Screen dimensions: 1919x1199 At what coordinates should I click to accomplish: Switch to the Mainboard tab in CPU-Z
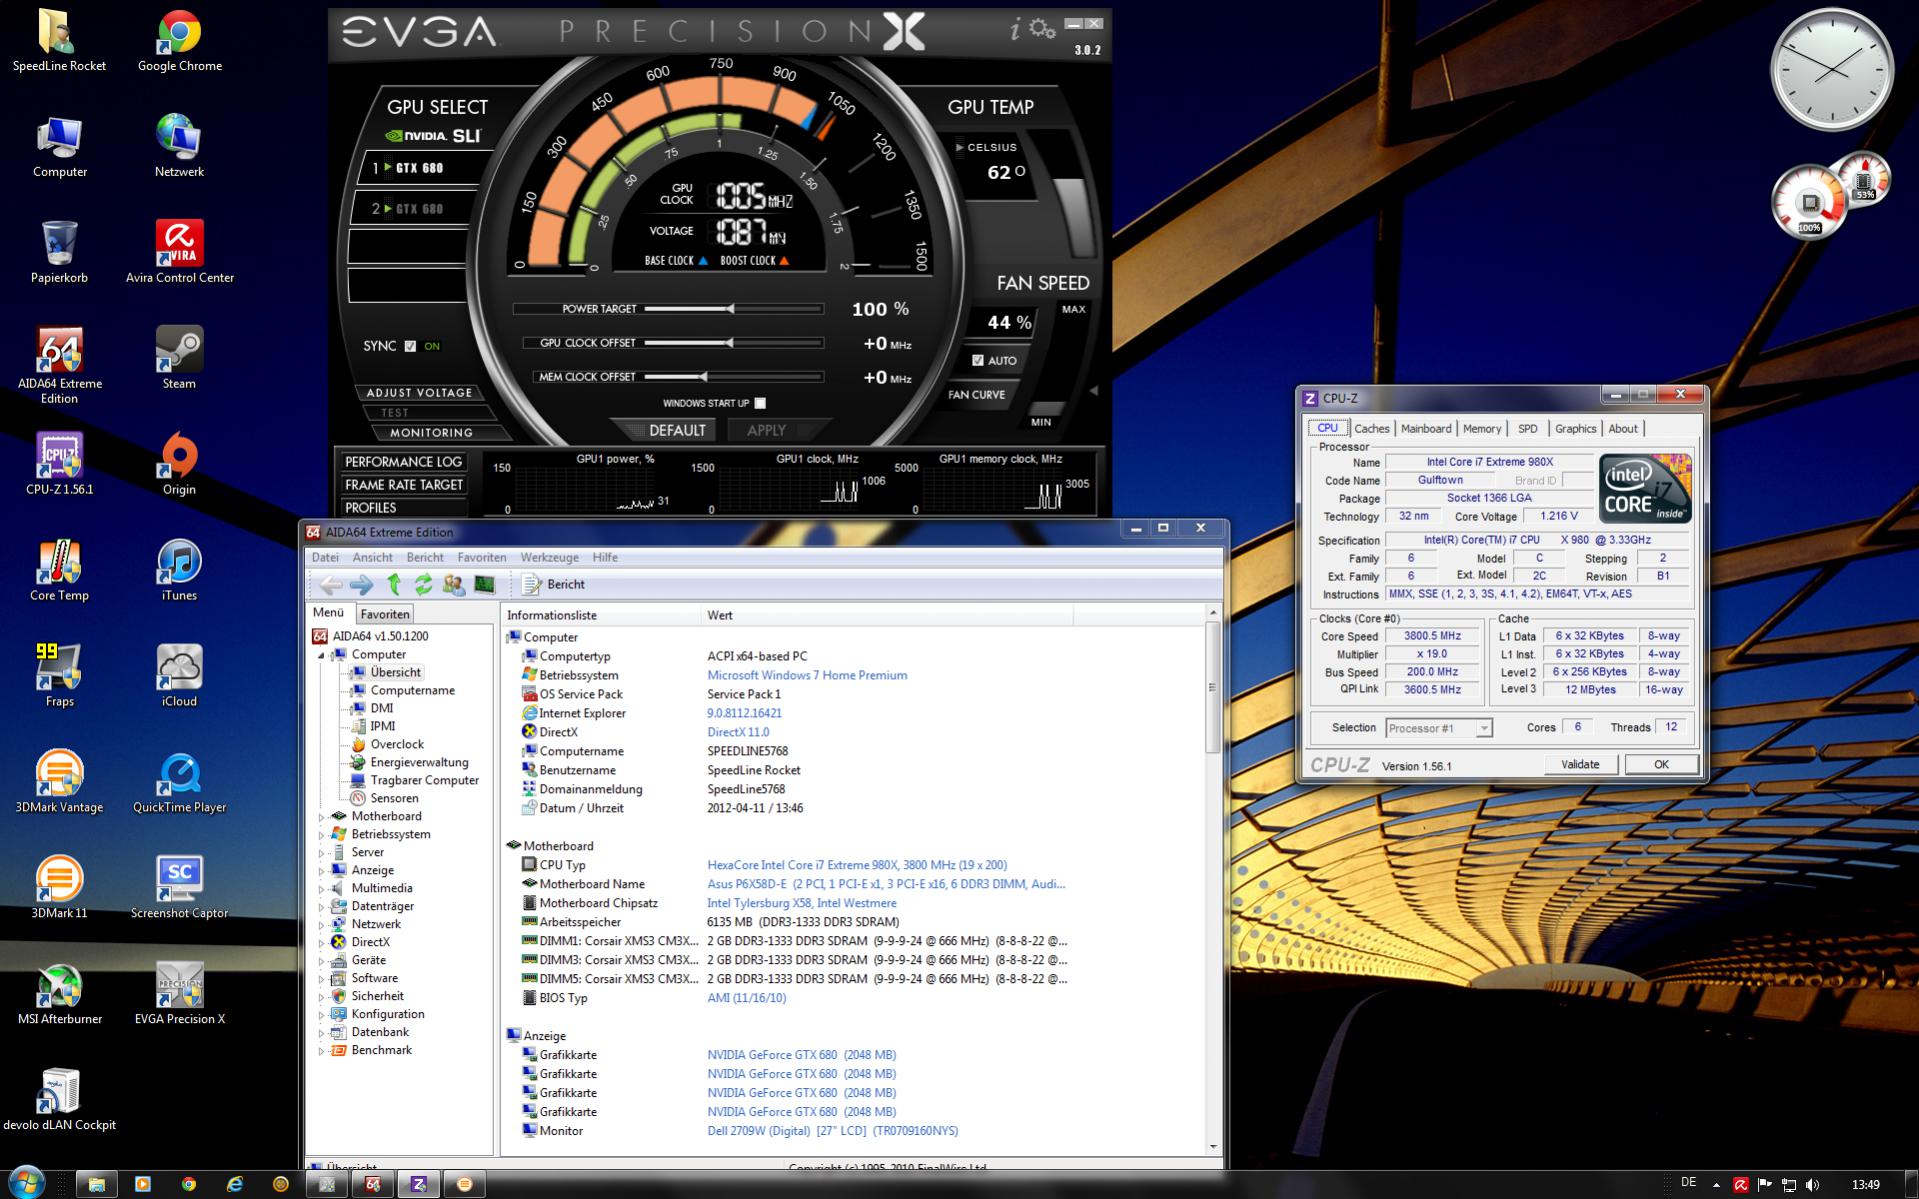coord(1426,429)
